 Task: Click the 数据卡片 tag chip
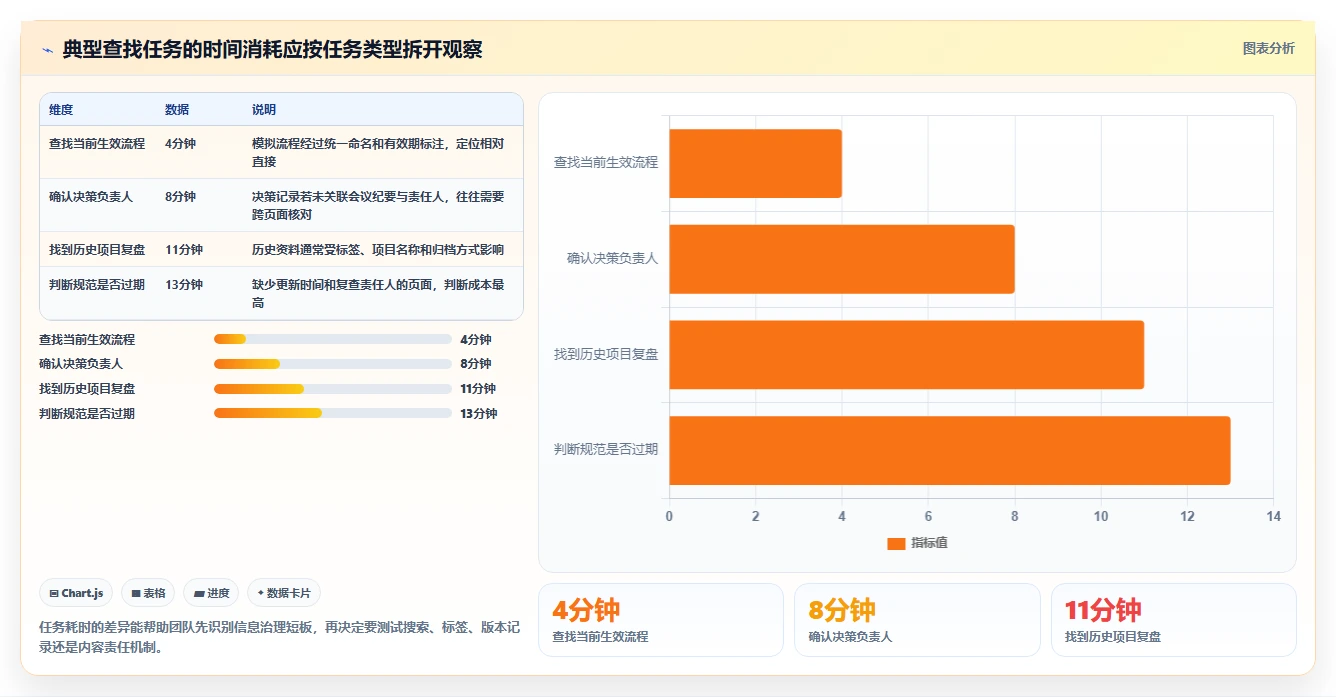pos(284,593)
